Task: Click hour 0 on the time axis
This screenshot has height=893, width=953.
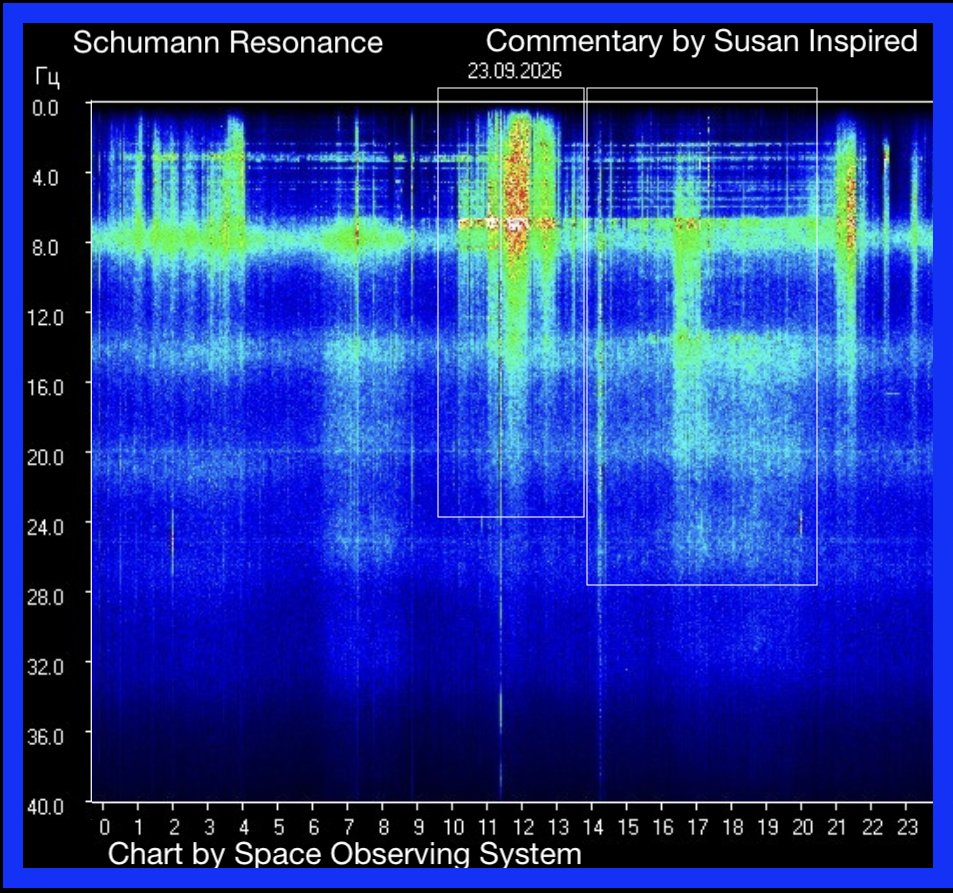Action: pos(105,827)
